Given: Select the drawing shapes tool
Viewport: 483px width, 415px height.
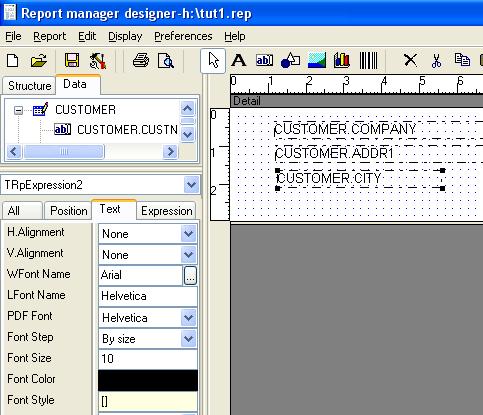Looking at the screenshot, I should point(290,61).
